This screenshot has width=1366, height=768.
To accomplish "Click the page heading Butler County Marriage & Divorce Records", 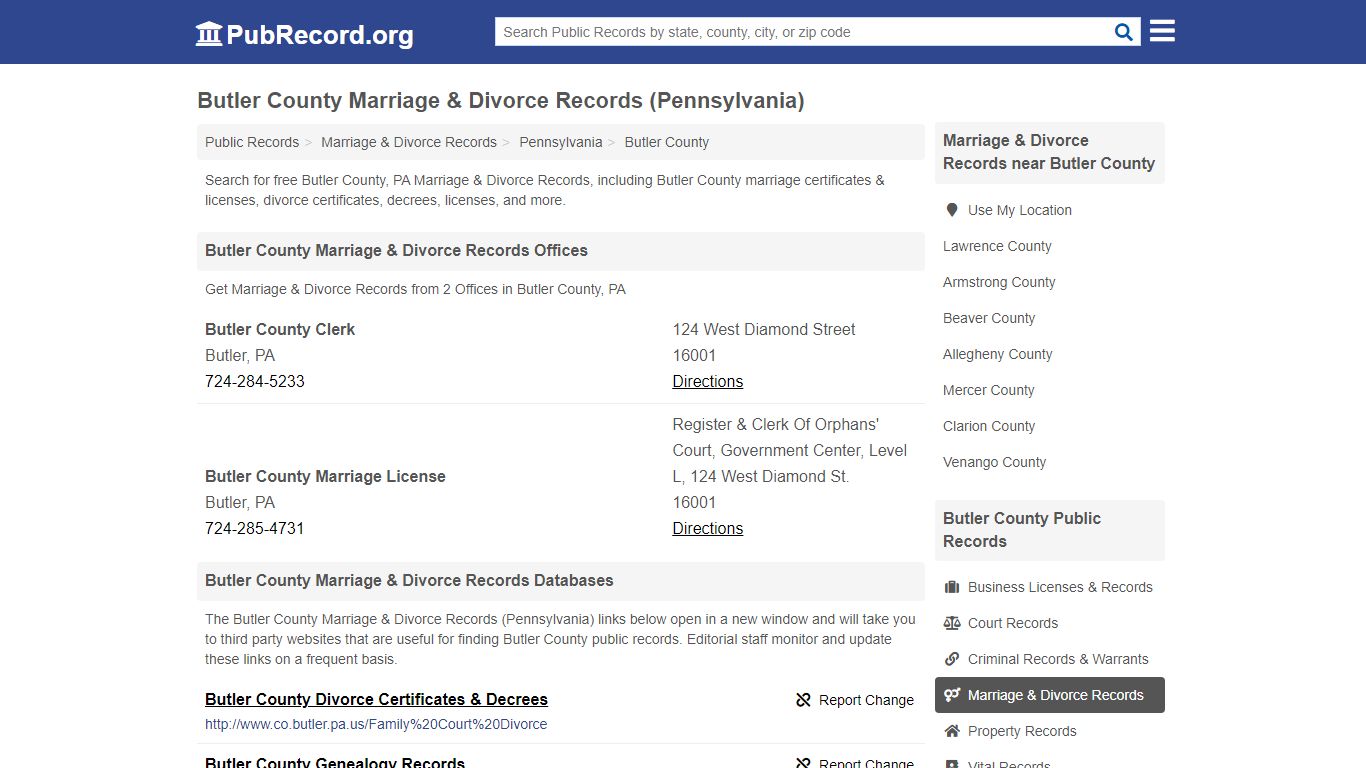I will 501,100.
